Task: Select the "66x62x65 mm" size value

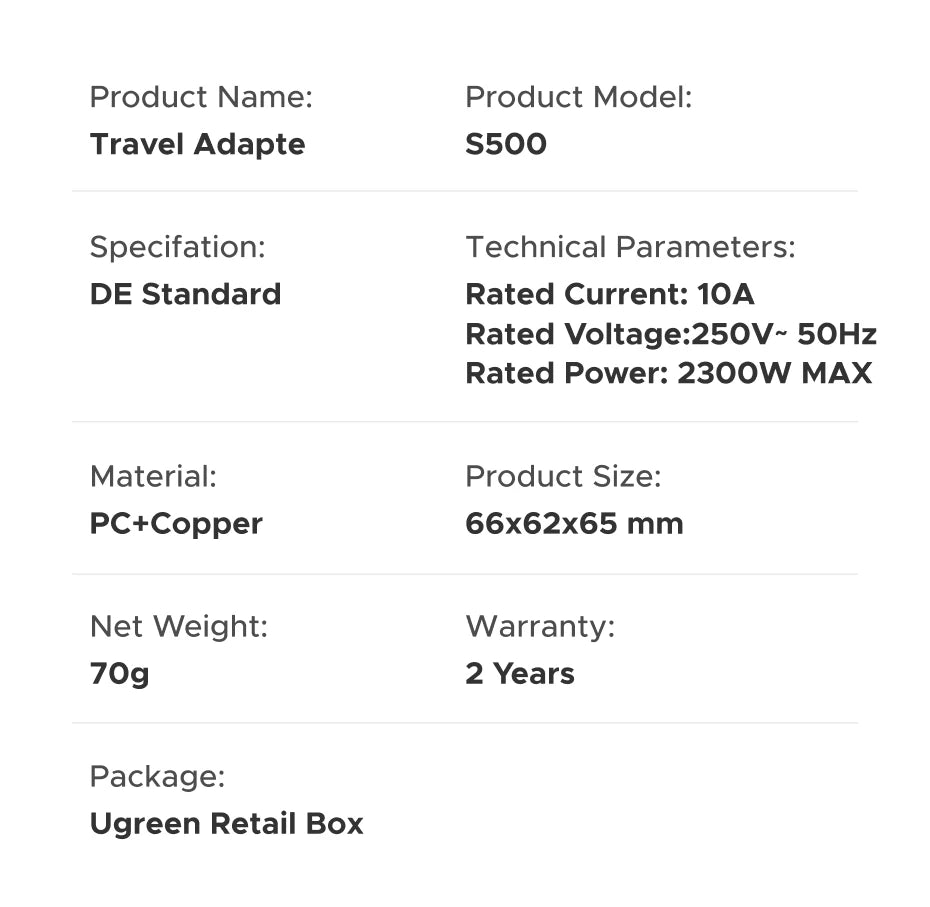Action: [574, 524]
